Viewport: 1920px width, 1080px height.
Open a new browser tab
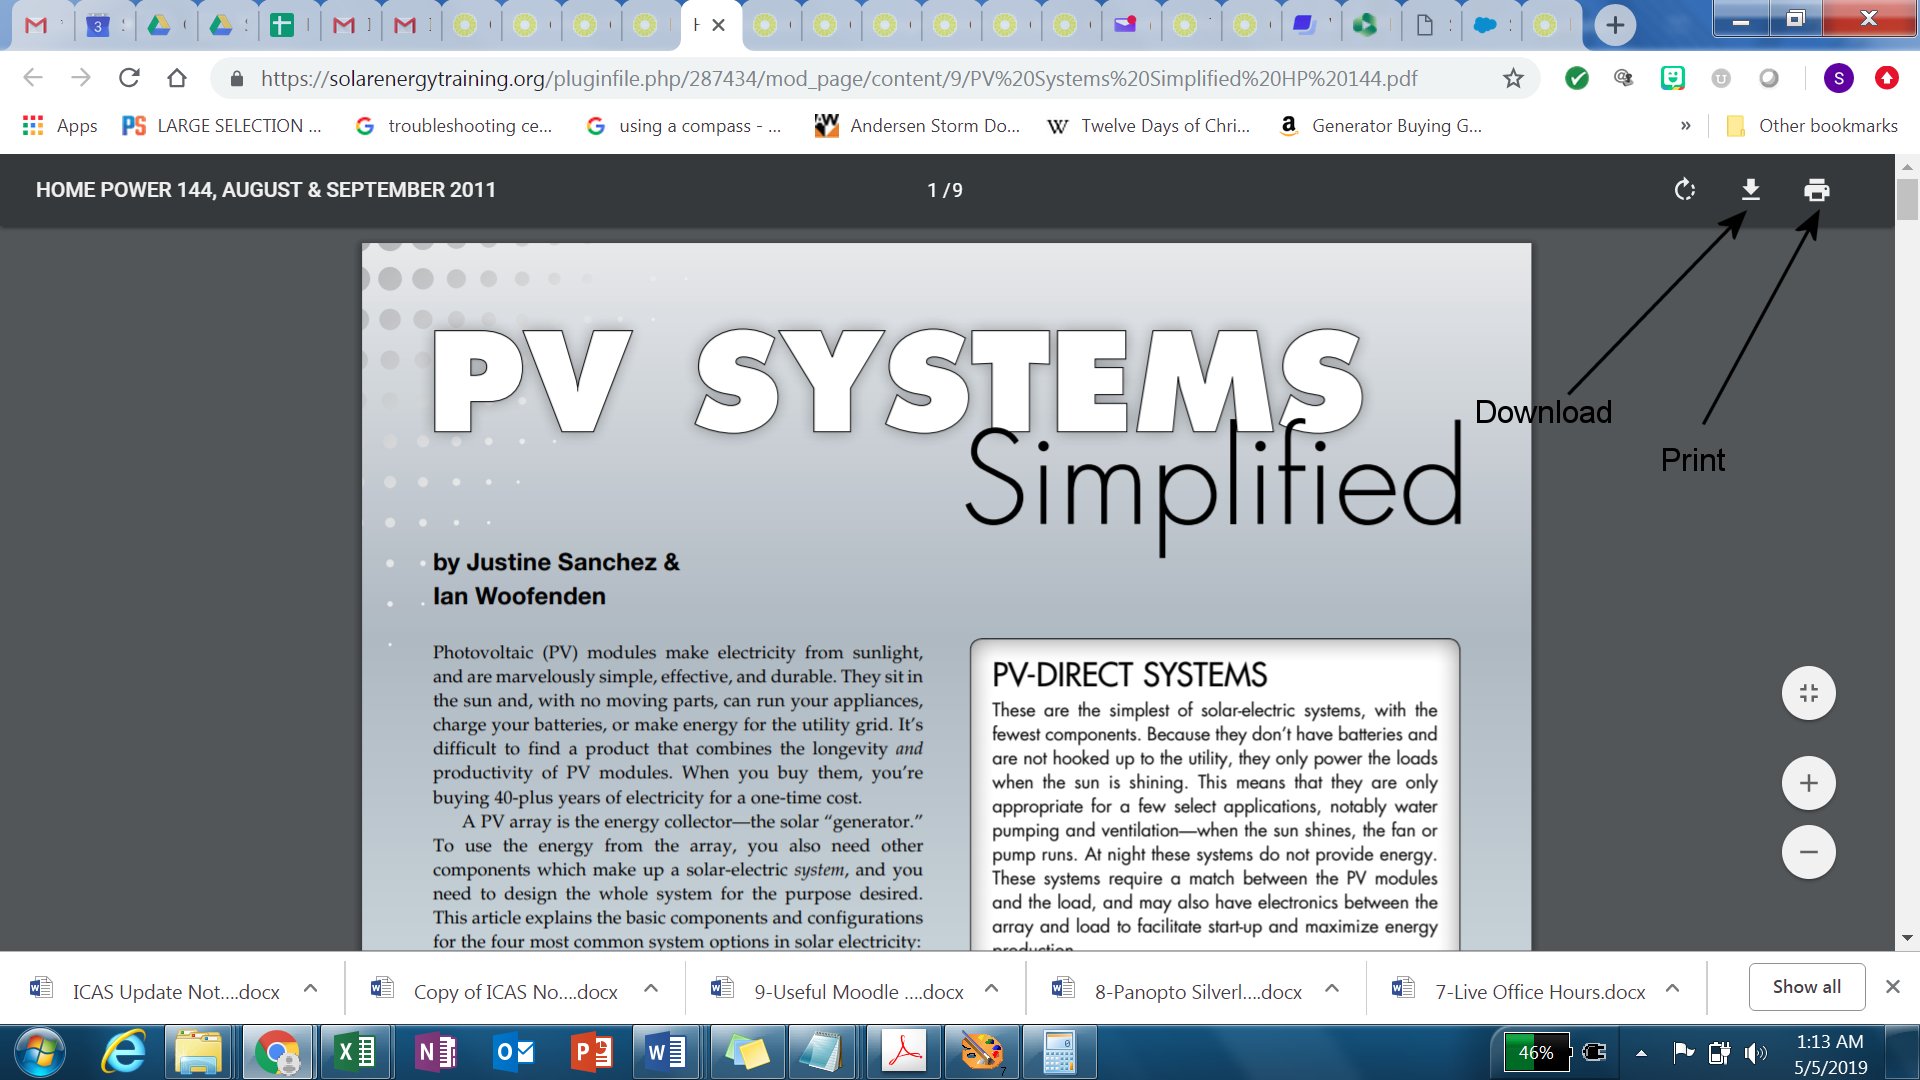1614,25
